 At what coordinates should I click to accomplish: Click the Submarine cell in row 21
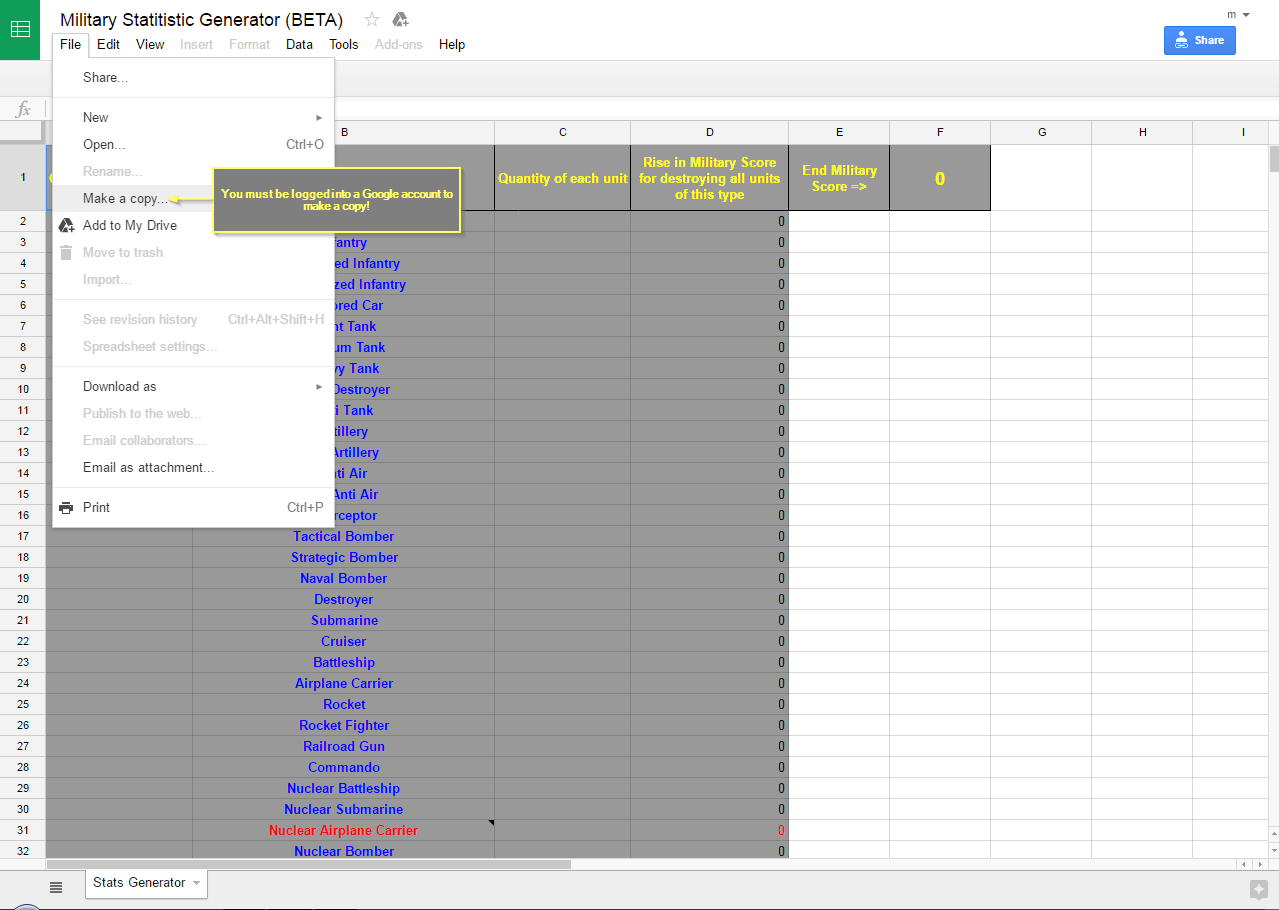click(x=344, y=621)
